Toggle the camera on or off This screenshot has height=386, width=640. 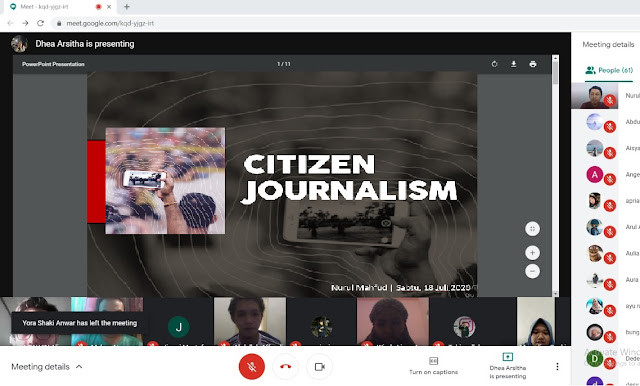tap(319, 366)
